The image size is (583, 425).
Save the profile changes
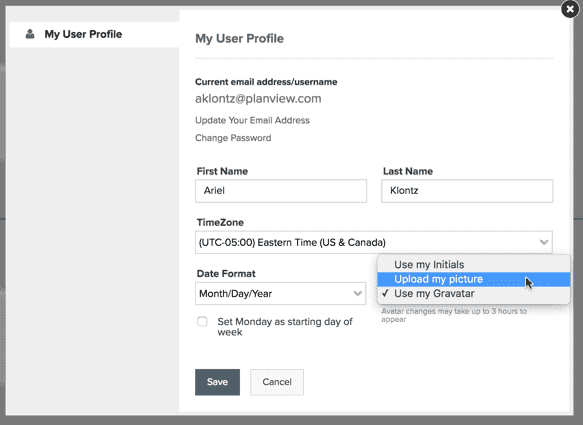coord(218,382)
